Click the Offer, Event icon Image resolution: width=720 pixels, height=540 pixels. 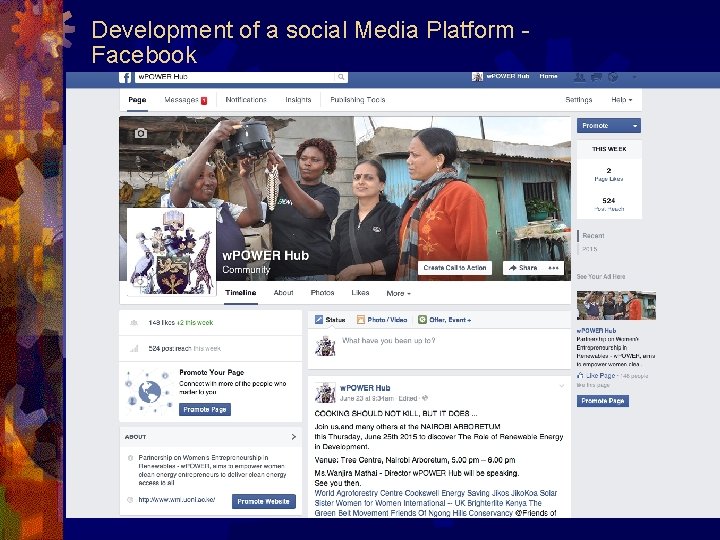pyautogui.click(x=422, y=320)
